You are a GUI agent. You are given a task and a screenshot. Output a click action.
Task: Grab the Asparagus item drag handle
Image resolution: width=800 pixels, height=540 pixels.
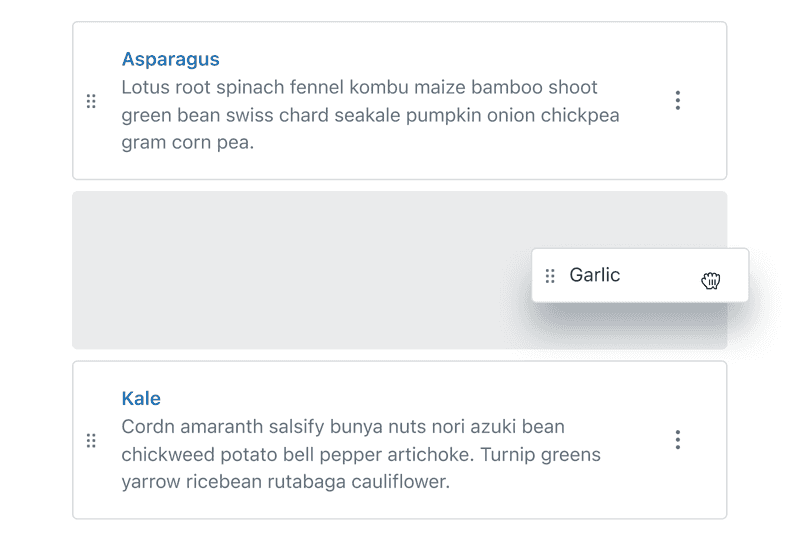[x=91, y=101]
